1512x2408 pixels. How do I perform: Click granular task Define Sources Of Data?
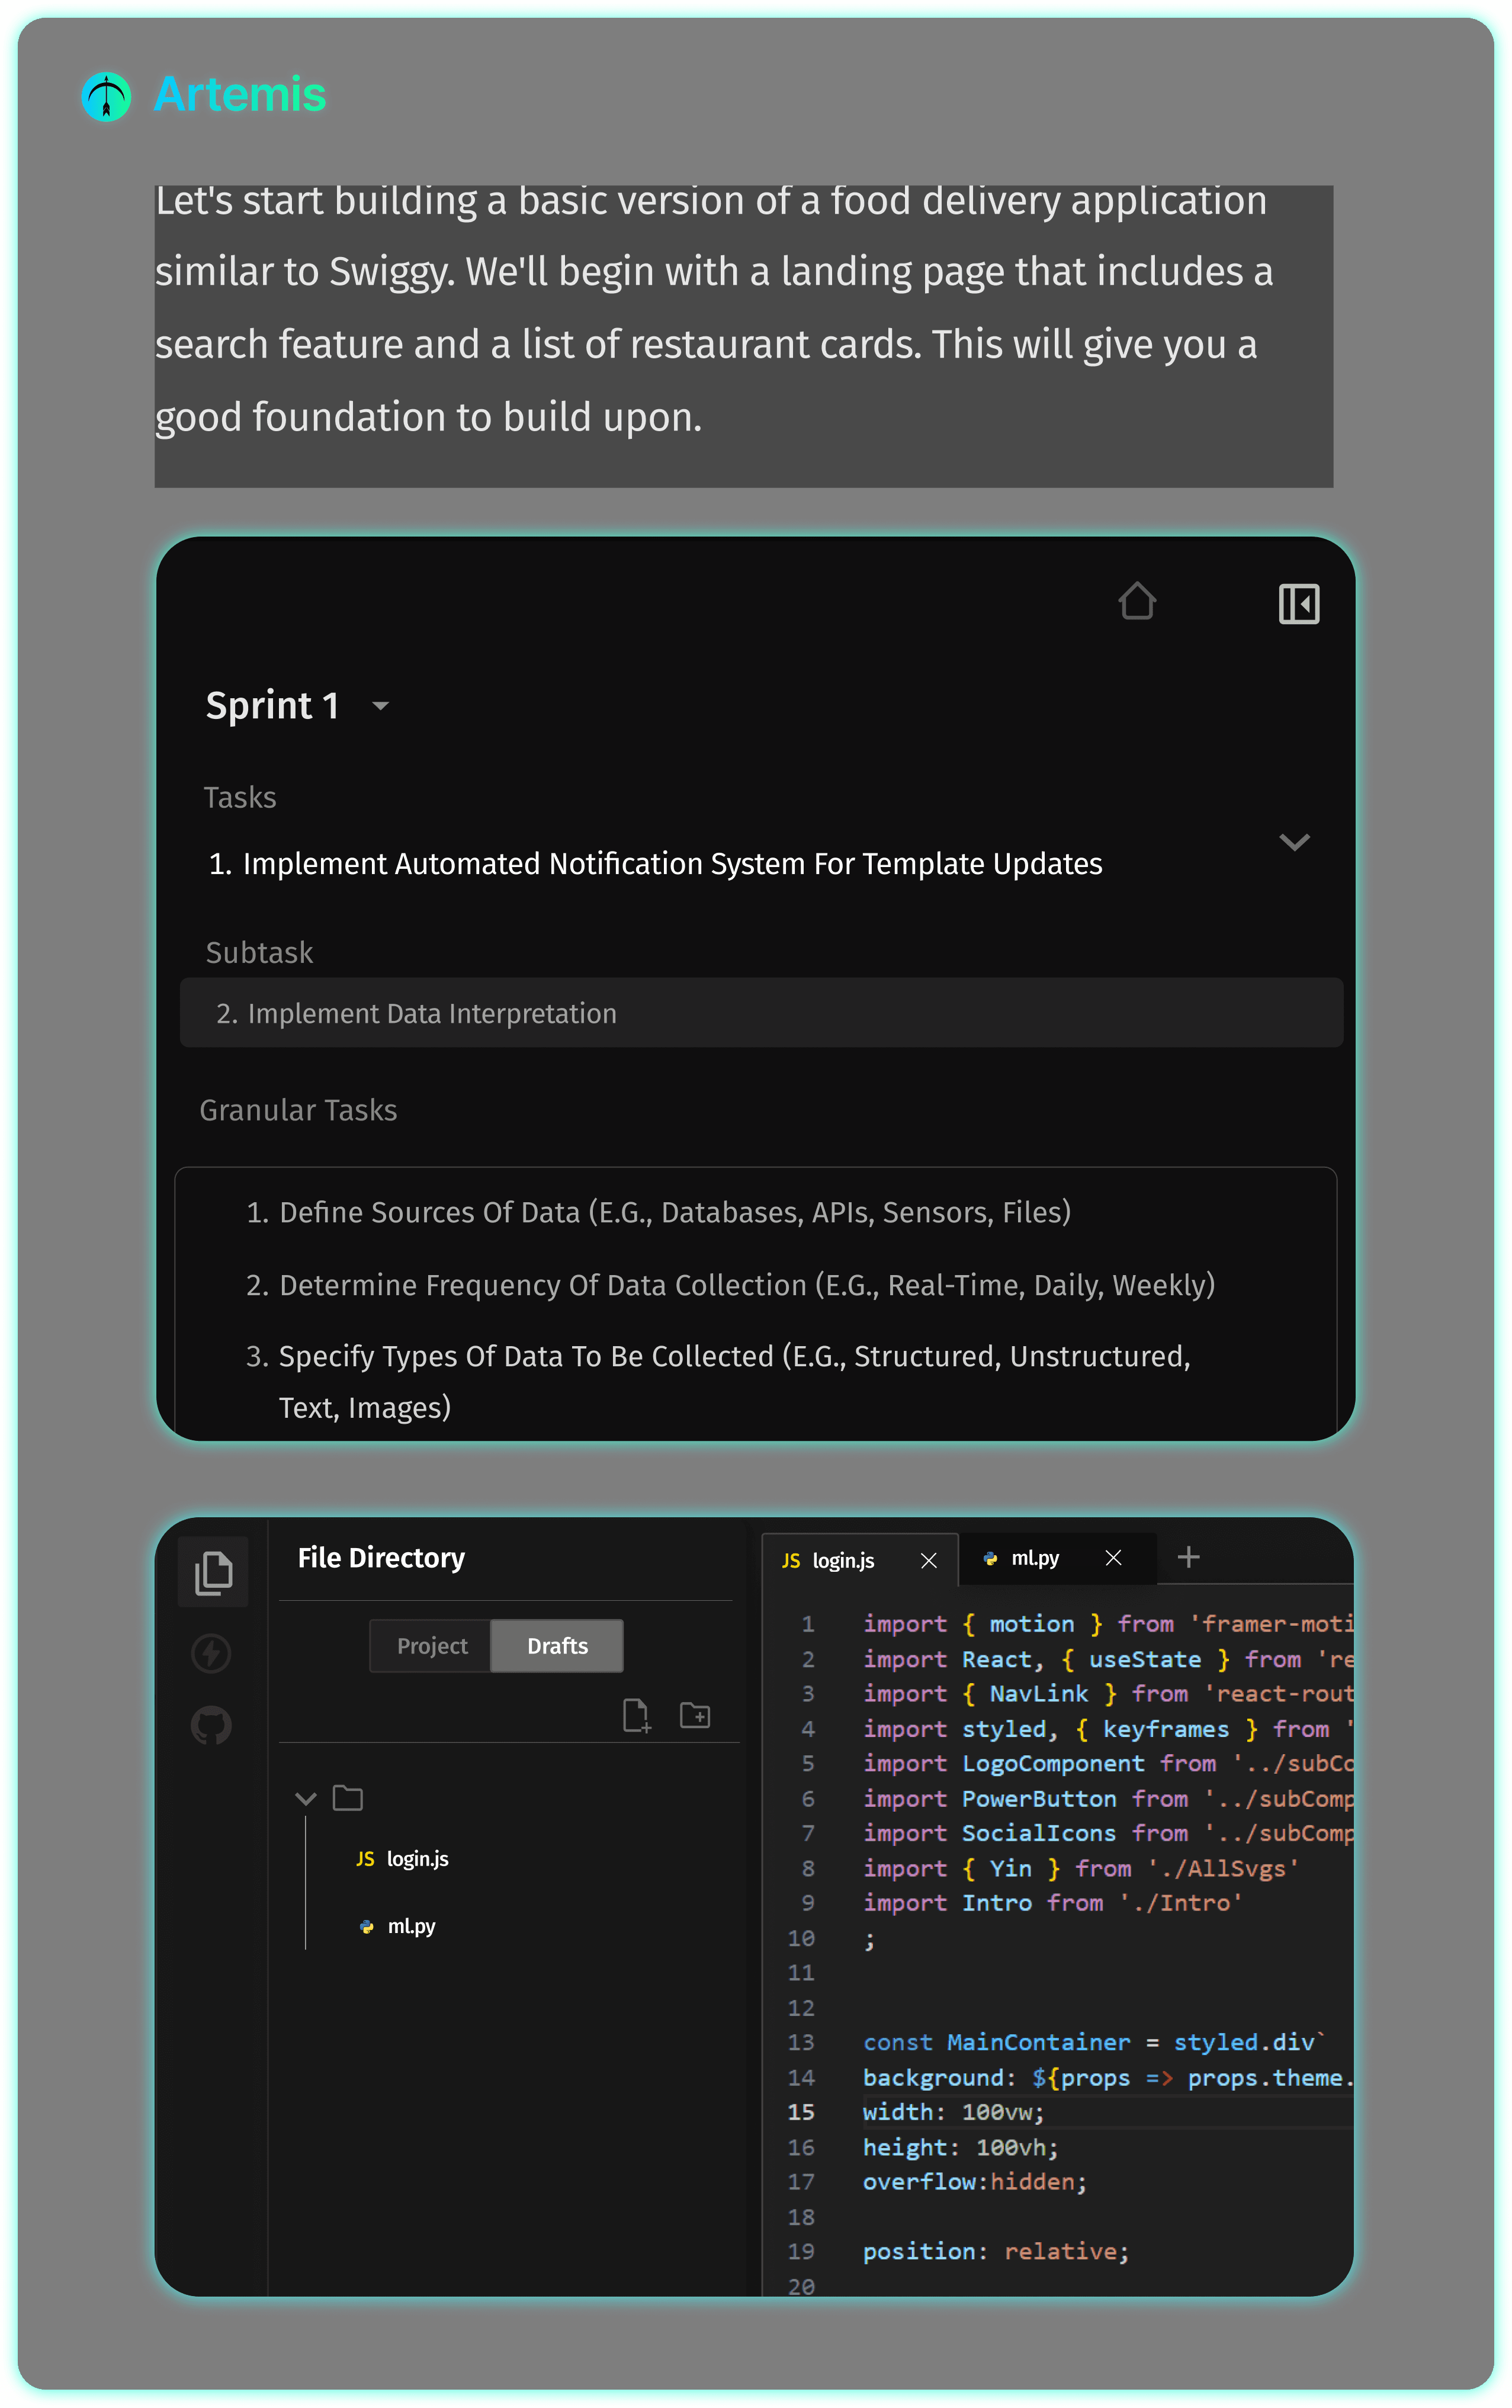click(x=658, y=1212)
